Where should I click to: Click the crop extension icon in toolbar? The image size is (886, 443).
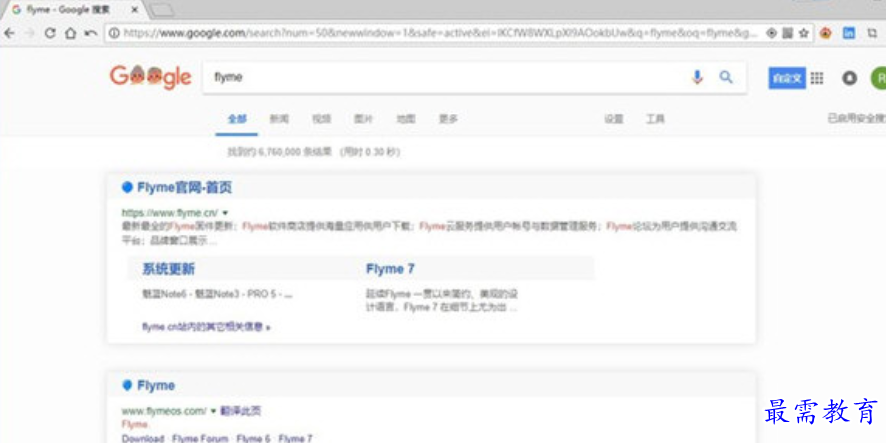pyautogui.click(x=872, y=33)
